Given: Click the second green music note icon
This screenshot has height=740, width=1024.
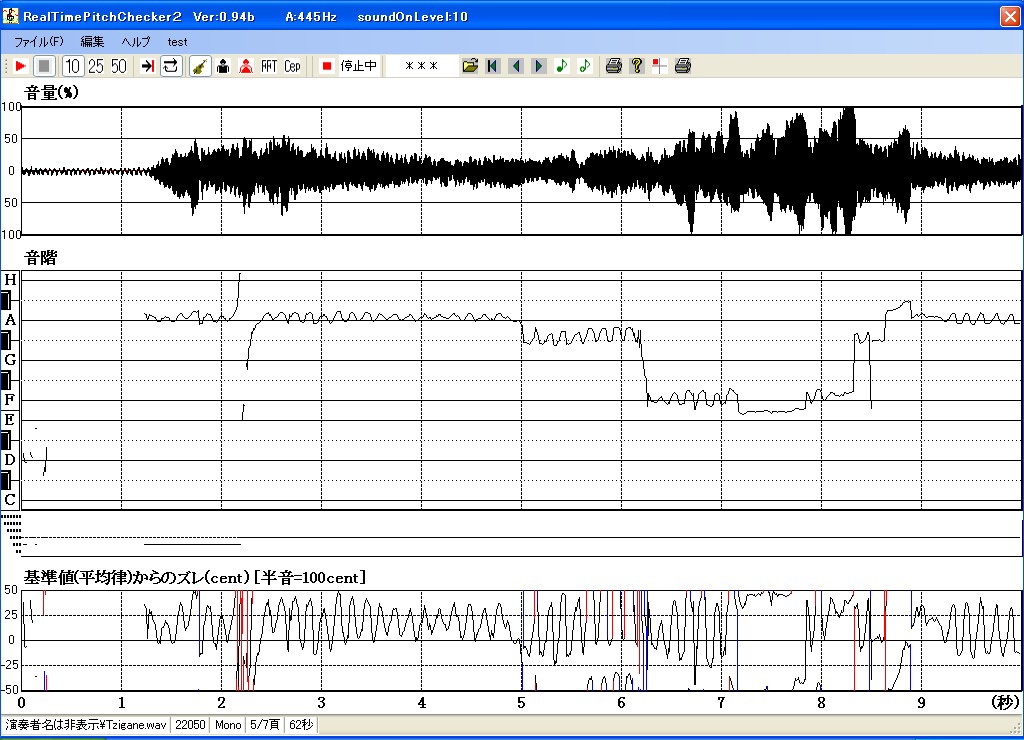Looking at the screenshot, I should 584,66.
